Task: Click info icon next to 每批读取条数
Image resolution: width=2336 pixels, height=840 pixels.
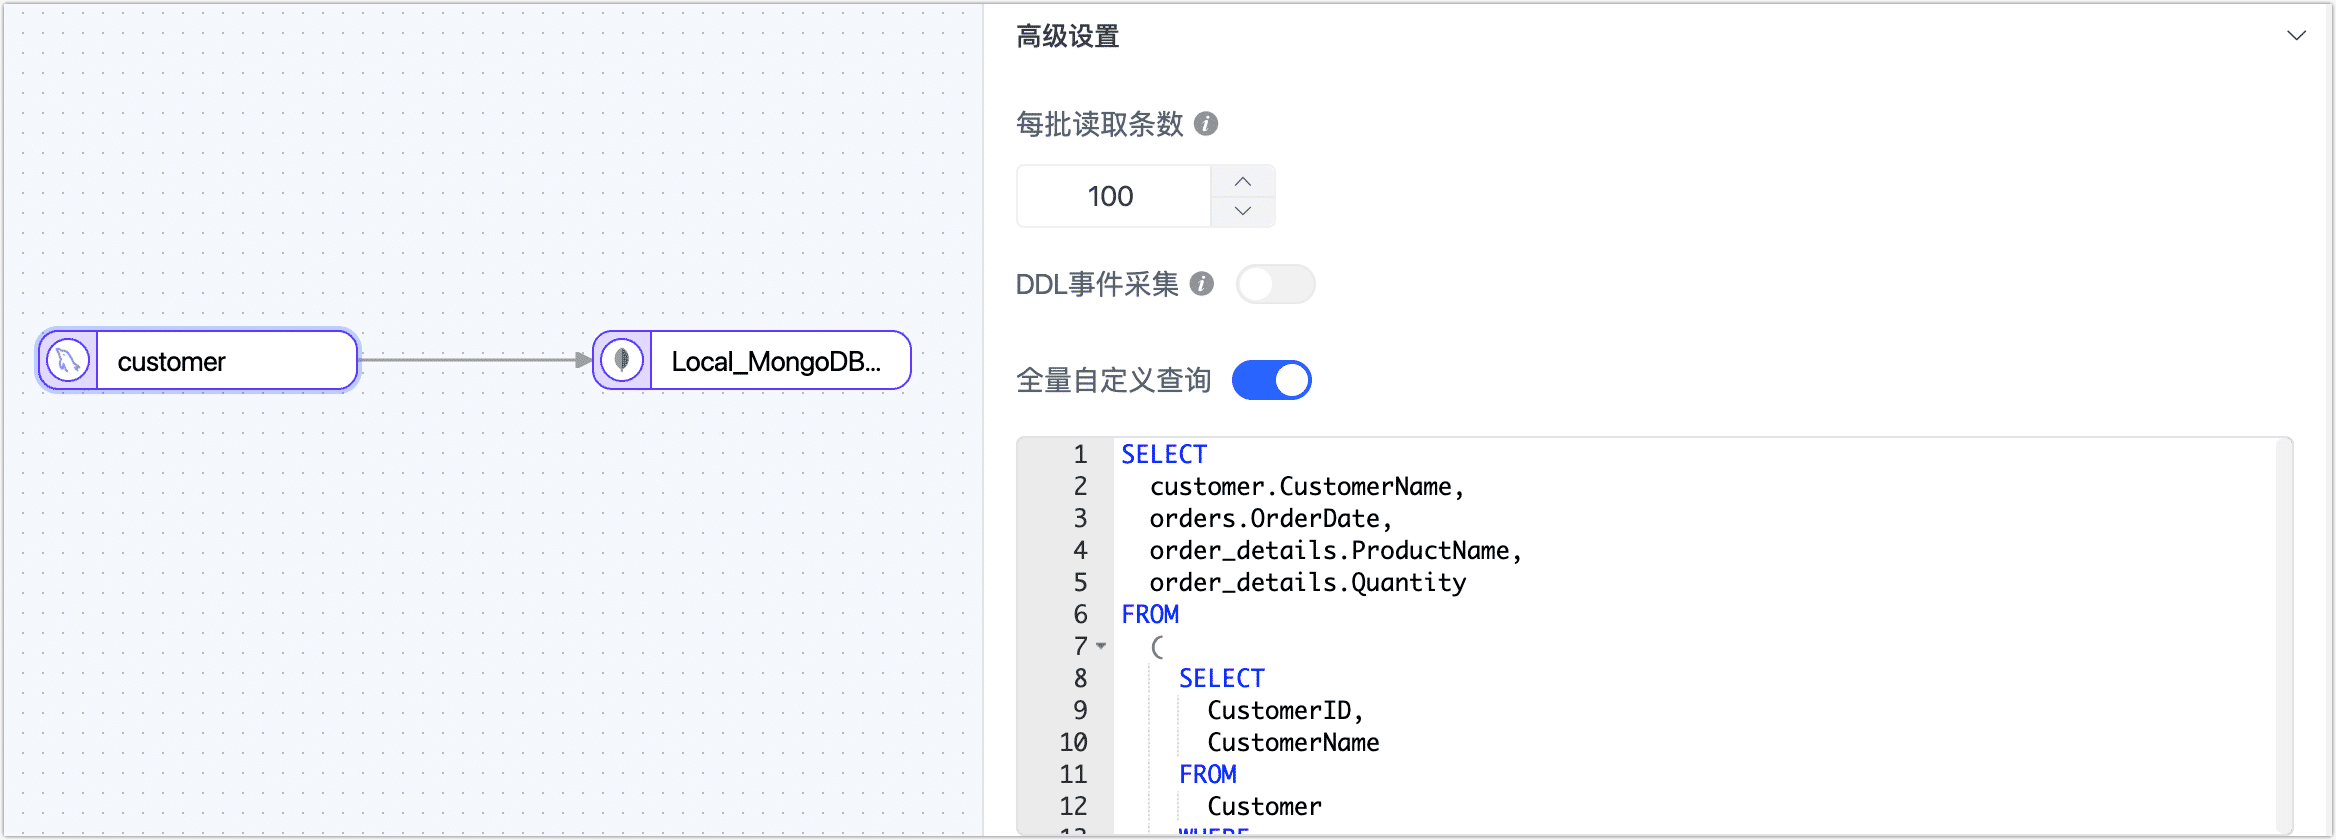Action: point(1206,124)
